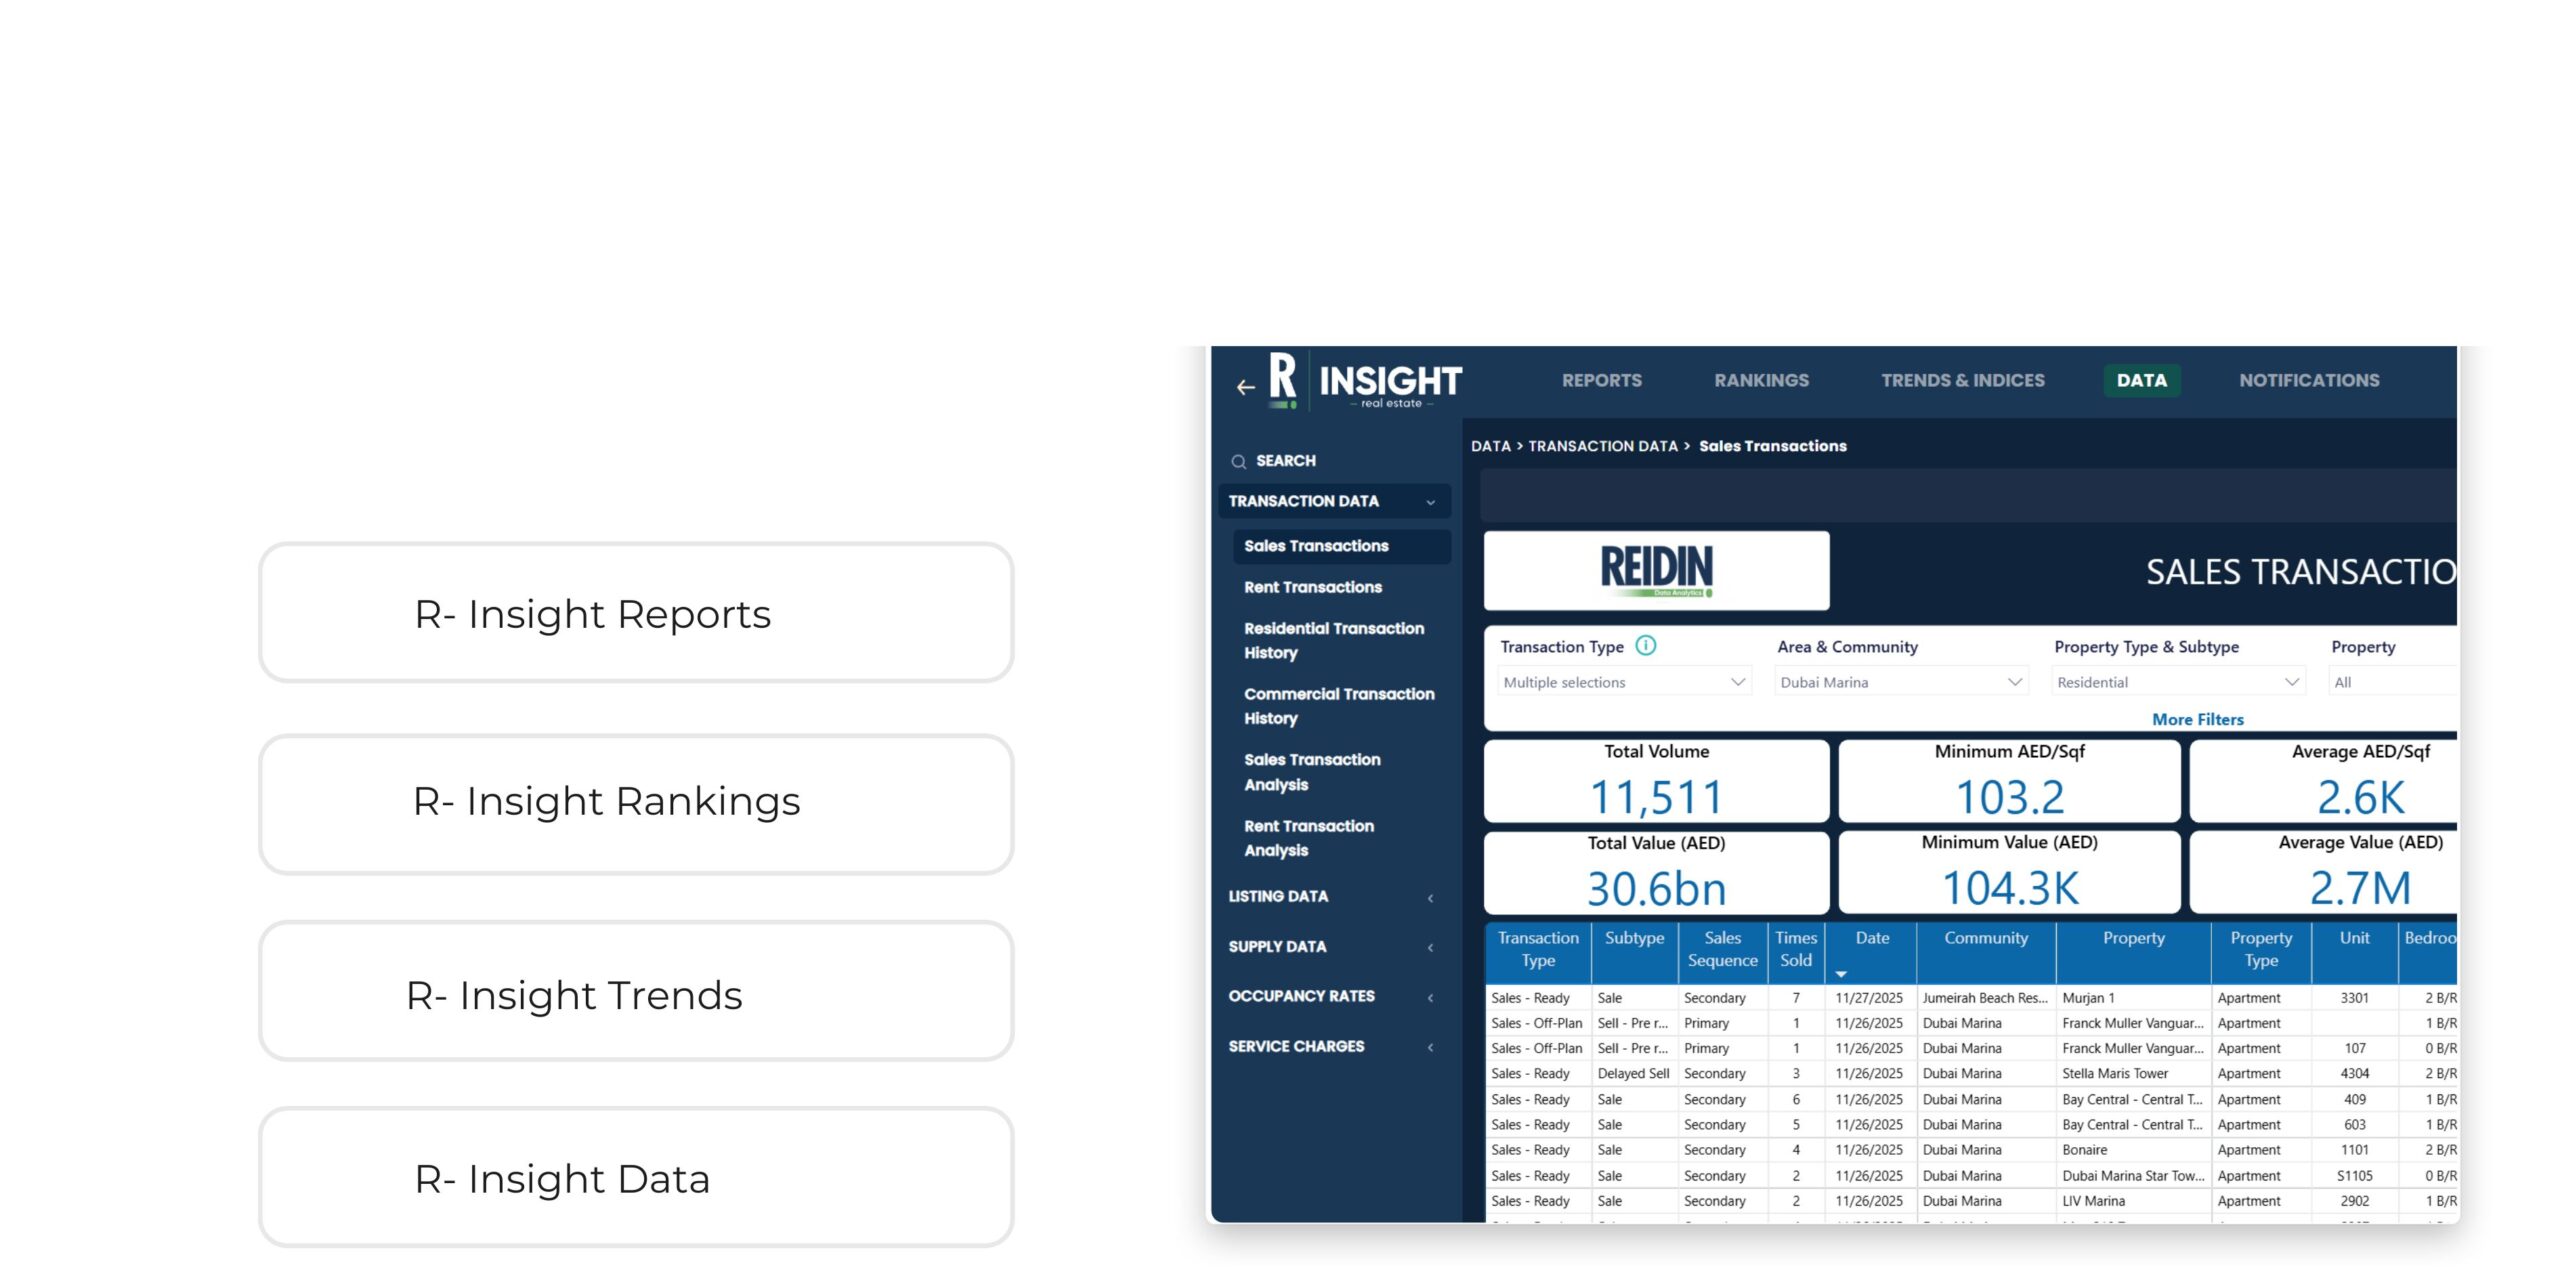Open the Property Type & Subtype dropdown

tap(2179, 682)
